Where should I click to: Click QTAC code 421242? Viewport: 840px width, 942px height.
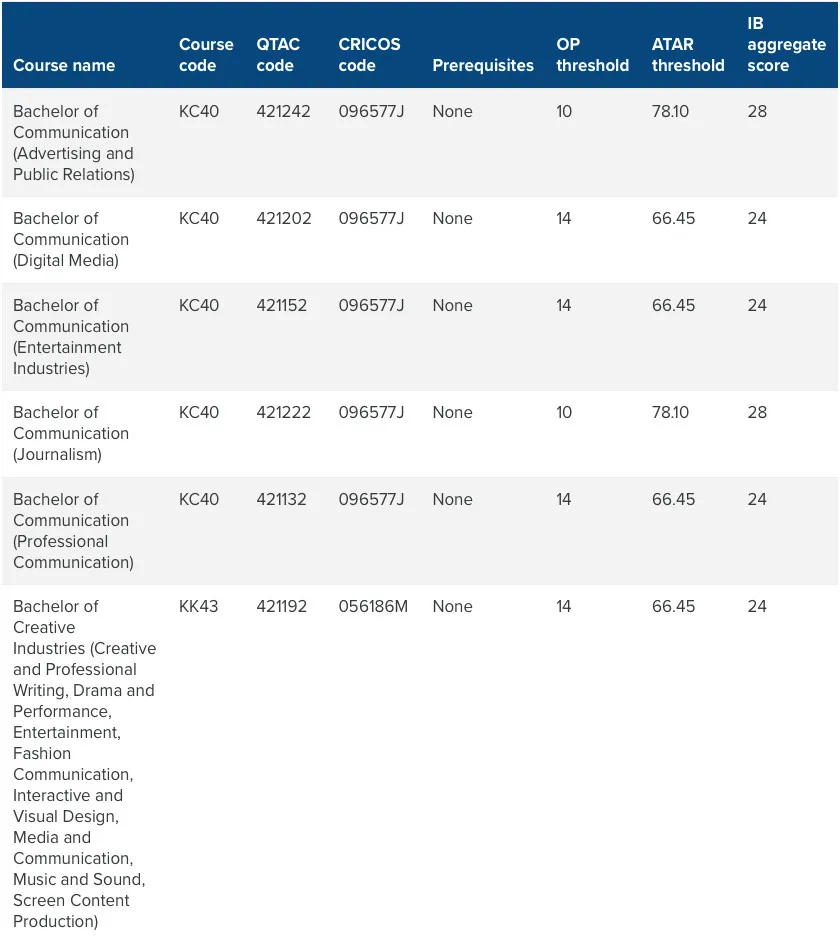(283, 112)
